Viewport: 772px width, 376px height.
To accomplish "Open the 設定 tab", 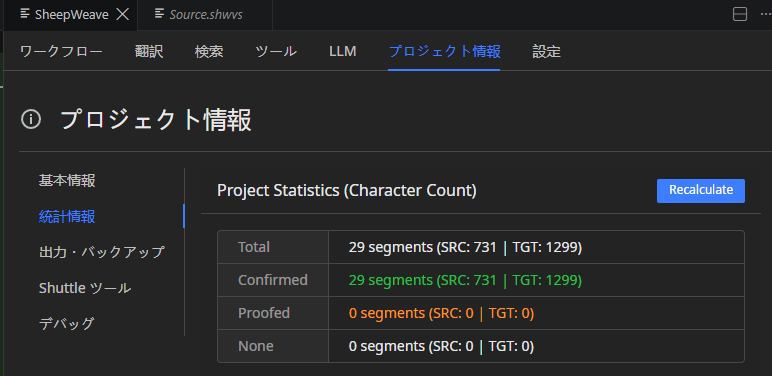I will (x=547, y=51).
